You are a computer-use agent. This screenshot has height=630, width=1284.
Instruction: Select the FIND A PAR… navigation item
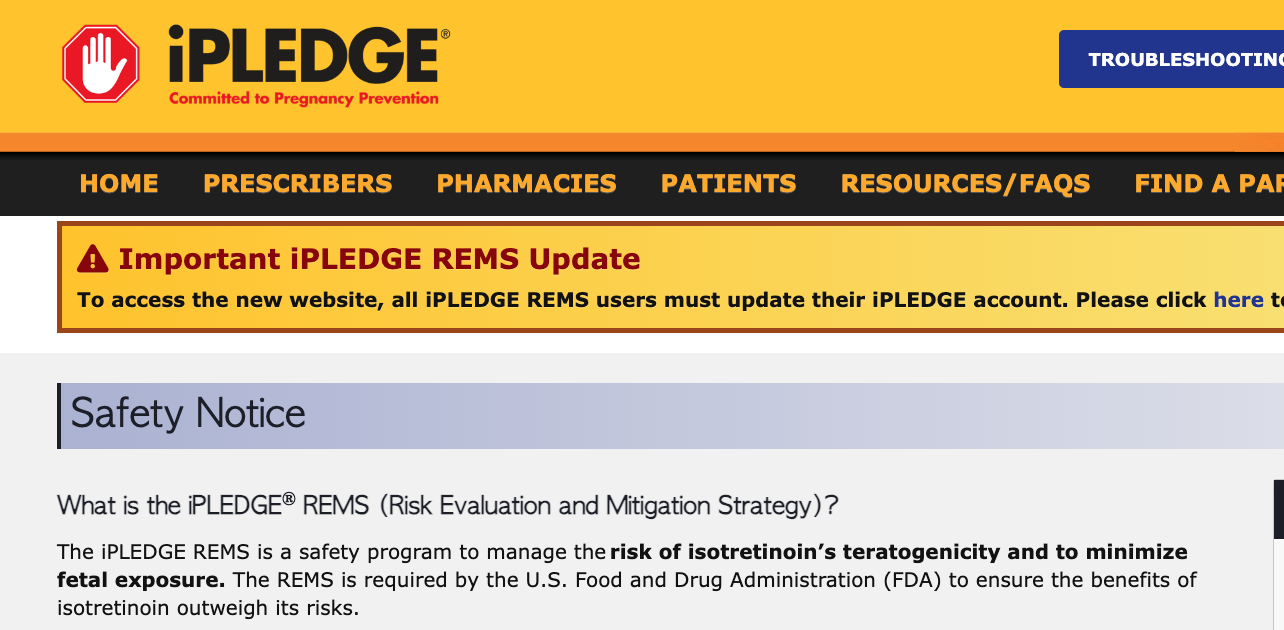[1208, 184]
